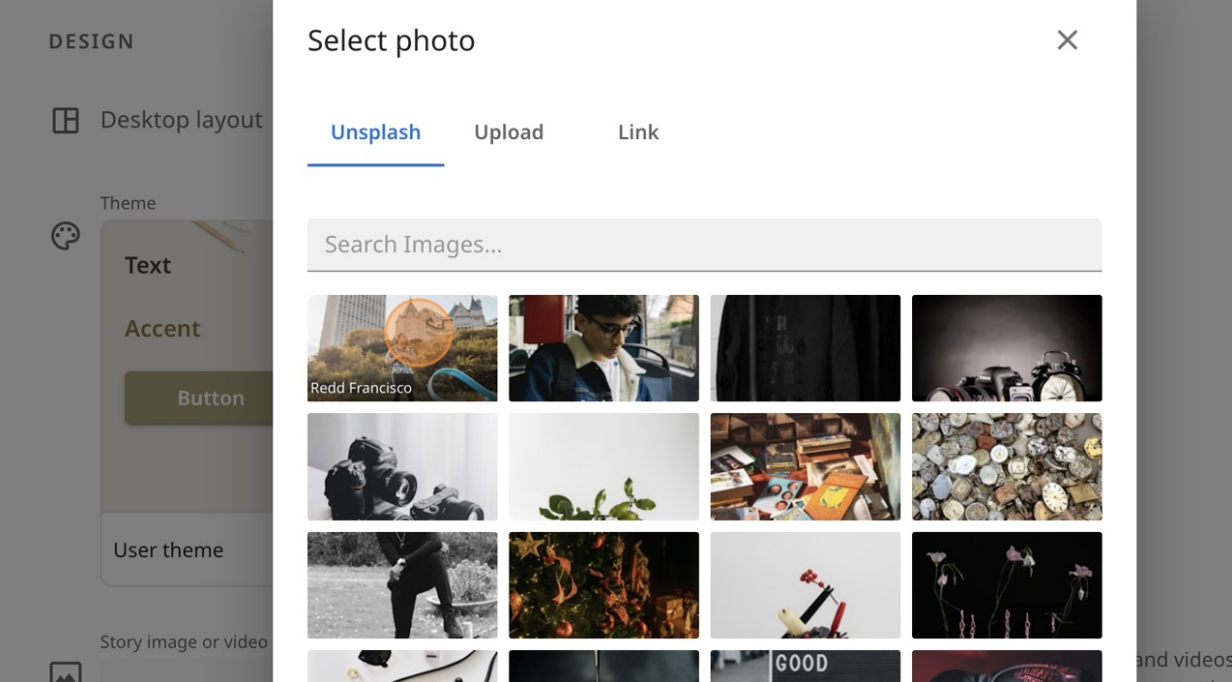1232x682 pixels.
Task: Select the Unsplash tab
Action: 375,132
